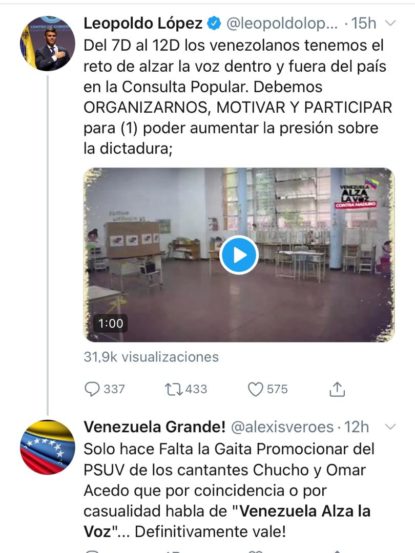
Task: Open the 12h reply timestamp
Action: pos(356,427)
